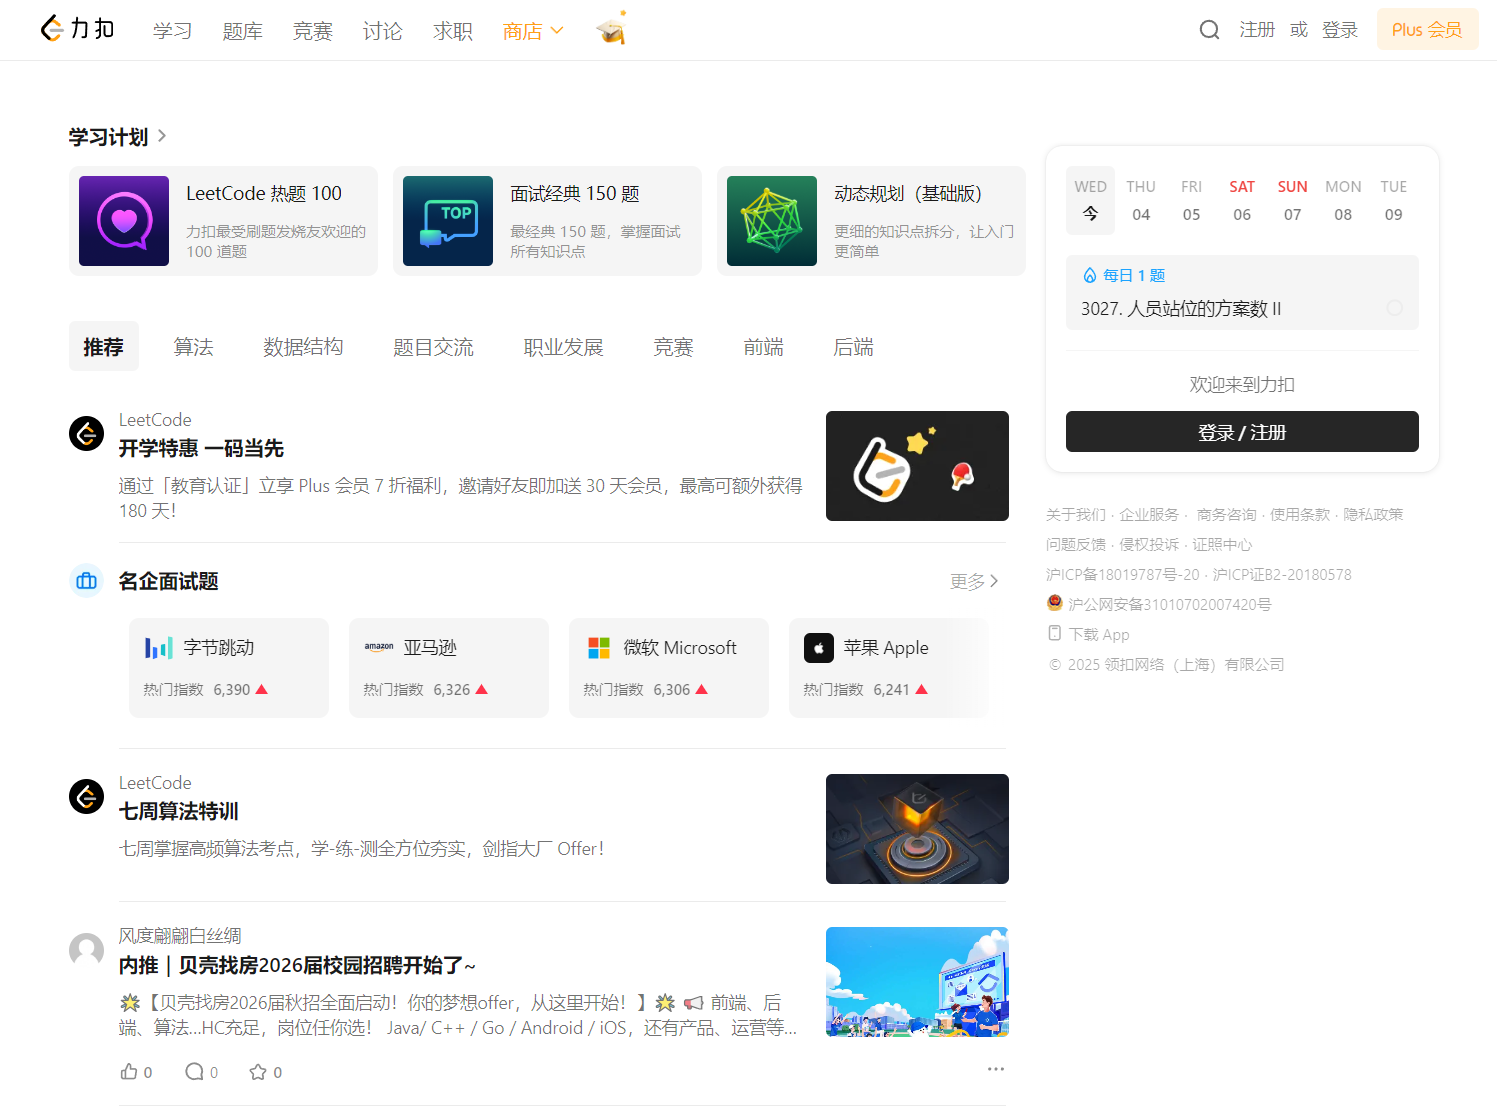Image resolution: width=1497 pixels, height=1109 pixels.
Task: Click the 企业服务 footer link
Action: click(1149, 514)
